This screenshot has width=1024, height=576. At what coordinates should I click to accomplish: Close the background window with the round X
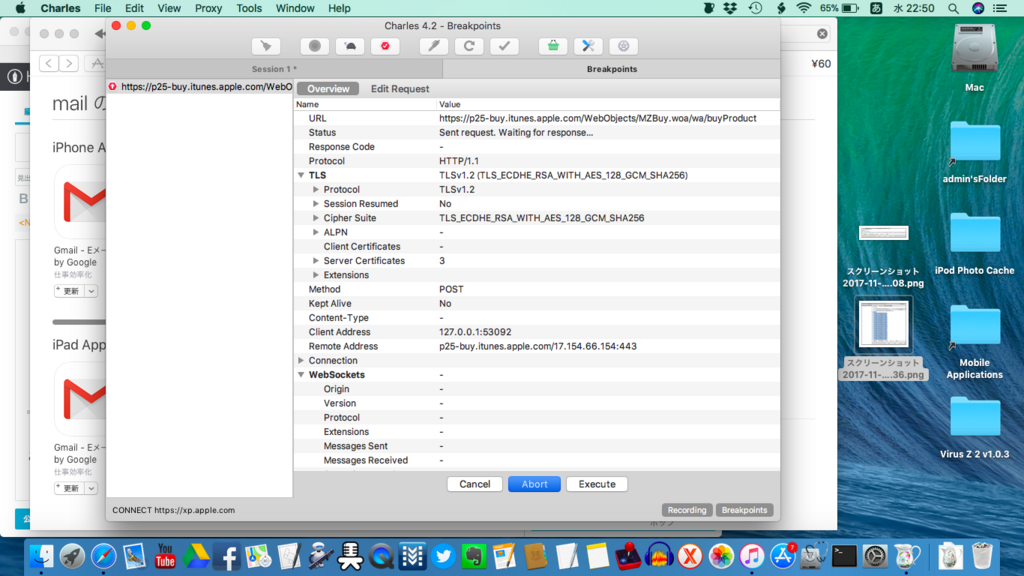tap(822, 33)
